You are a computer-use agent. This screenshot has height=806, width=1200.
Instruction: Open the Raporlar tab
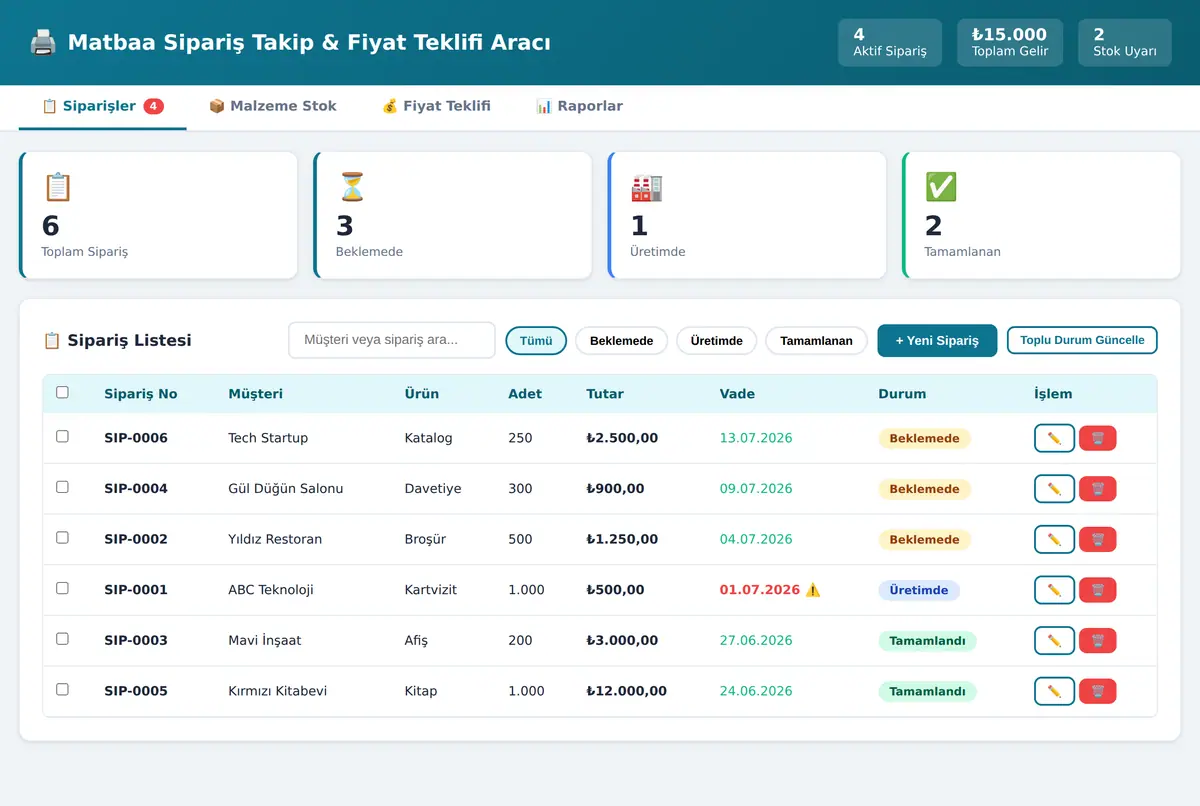point(579,106)
